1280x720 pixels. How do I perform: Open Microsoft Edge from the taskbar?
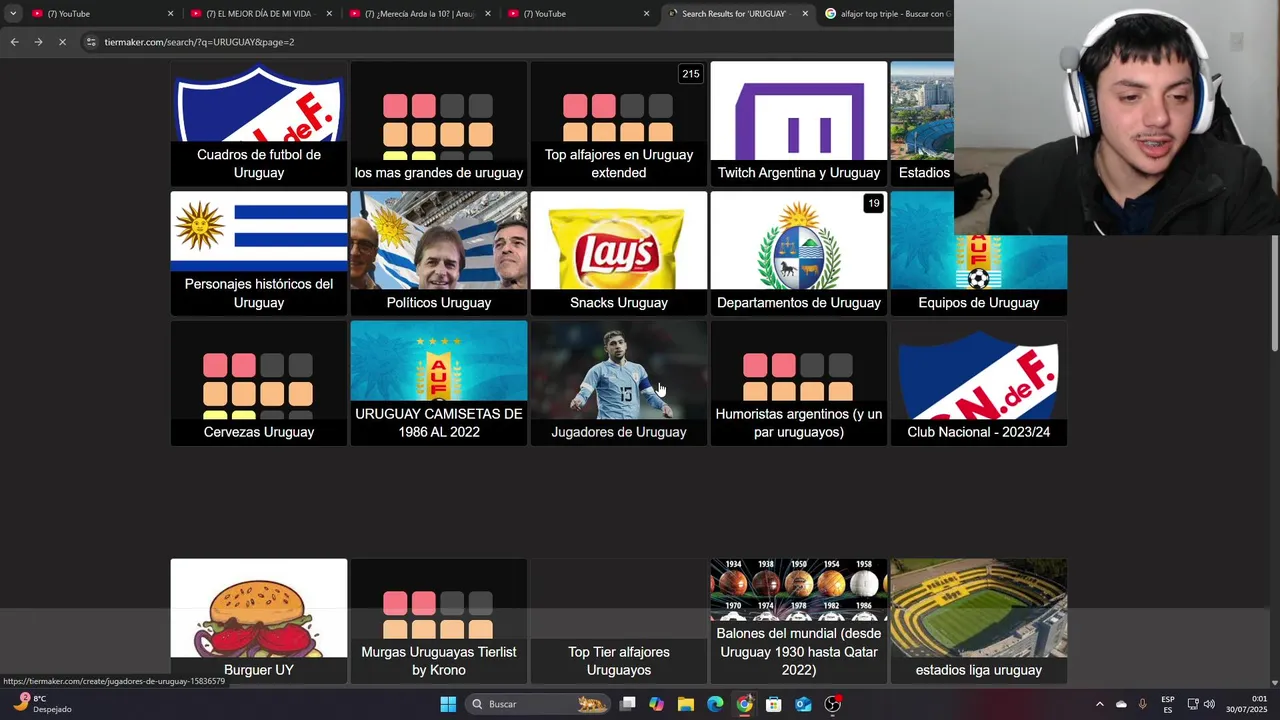click(x=715, y=704)
